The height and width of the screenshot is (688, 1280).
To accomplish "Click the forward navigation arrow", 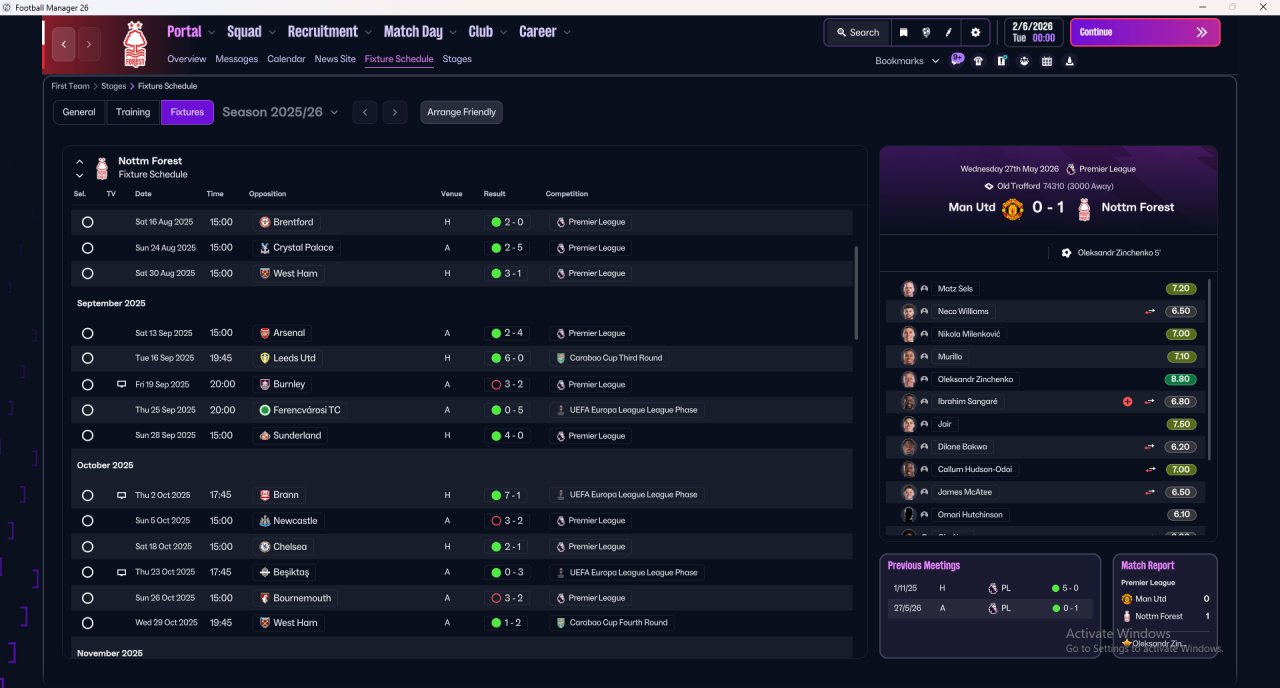I will 89,44.
